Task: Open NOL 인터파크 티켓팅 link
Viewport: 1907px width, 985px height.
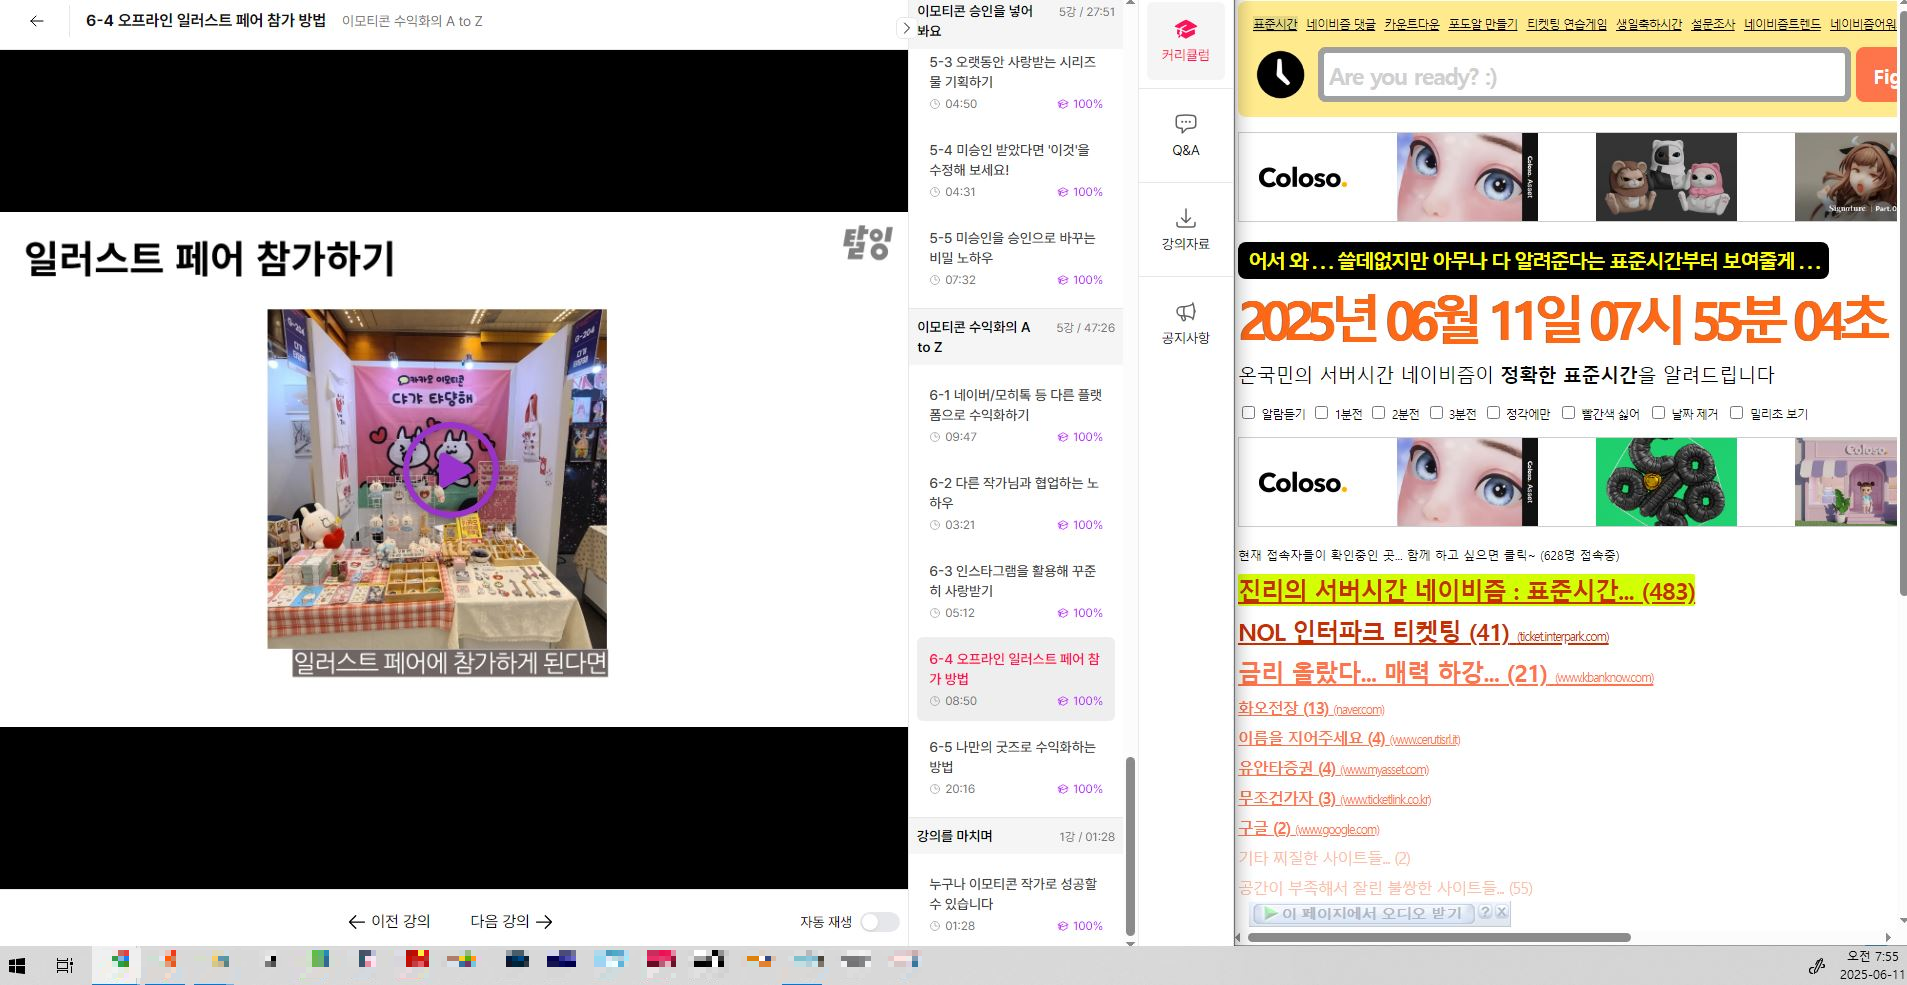Action: (1423, 633)
